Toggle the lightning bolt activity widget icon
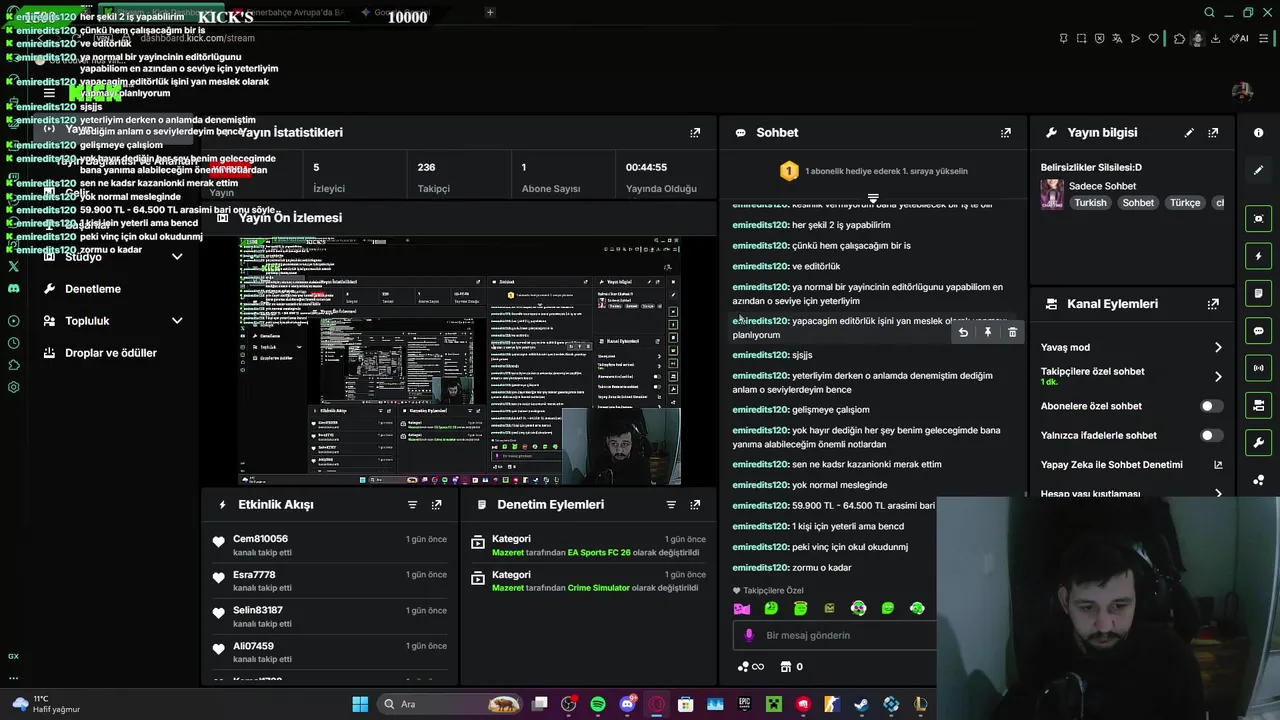 (1258, 256)
